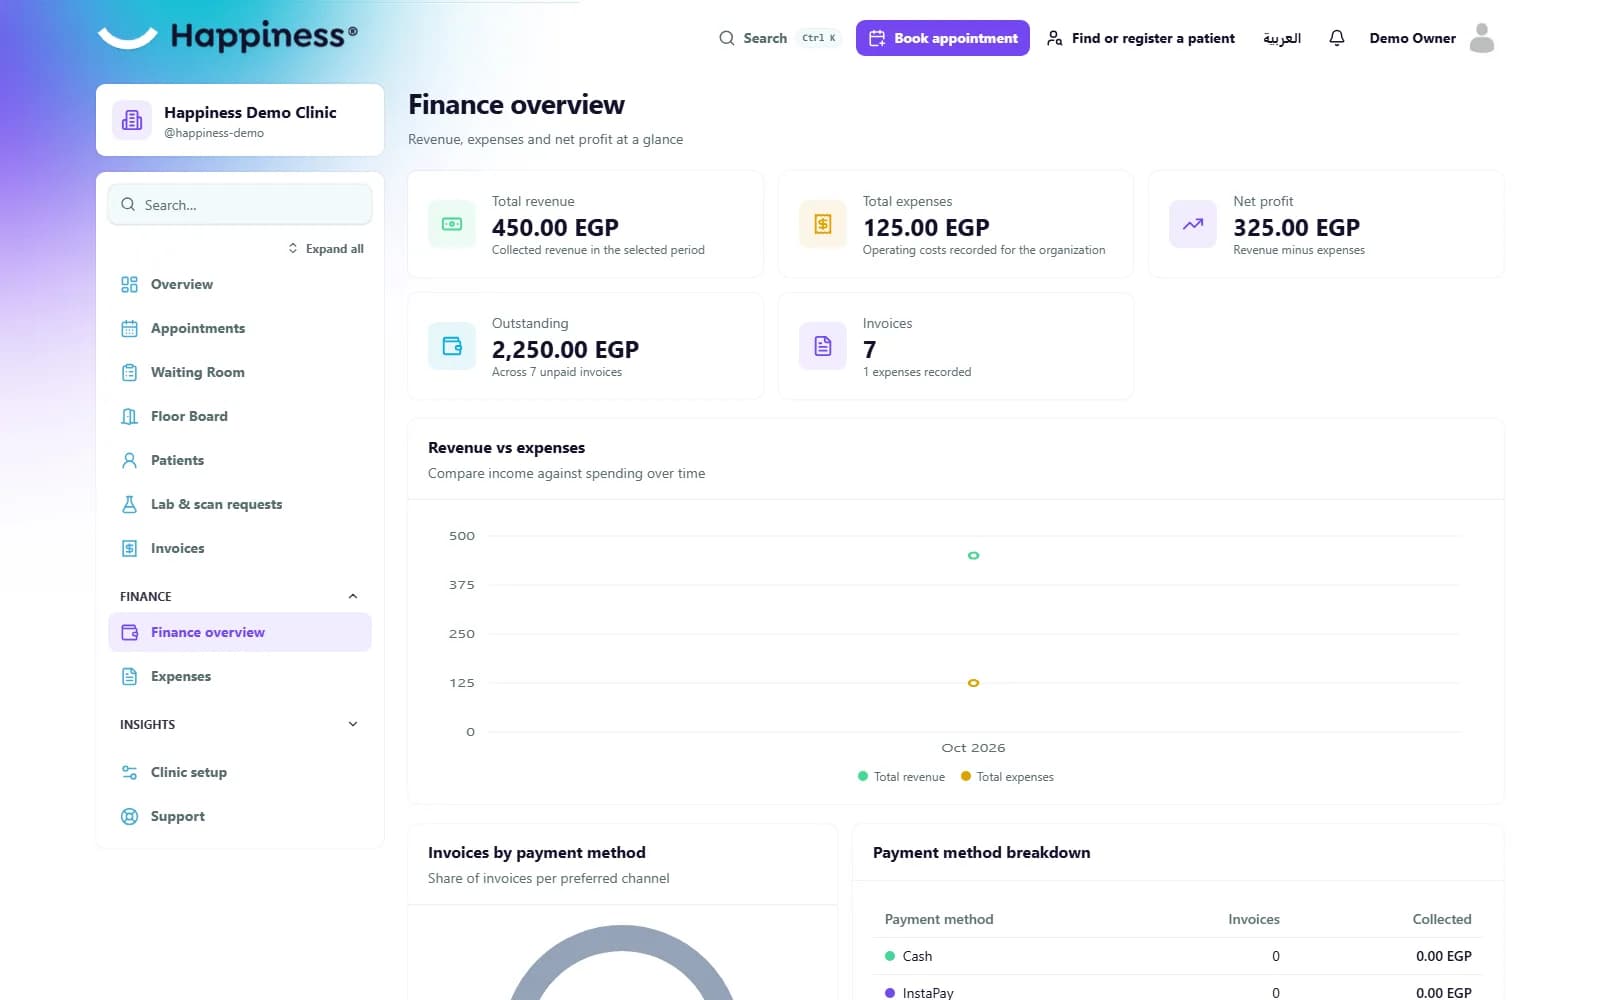1600x1000 pixels.
Task: Go to Appointments page
Action: pos(240,328)
